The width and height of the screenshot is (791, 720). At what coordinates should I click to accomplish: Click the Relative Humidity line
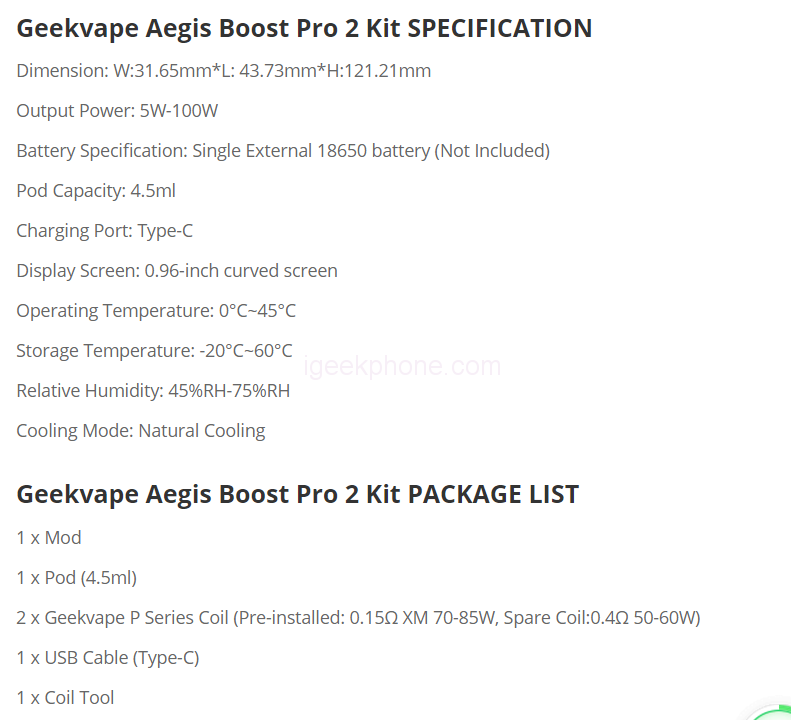click(x=153, y=391)
